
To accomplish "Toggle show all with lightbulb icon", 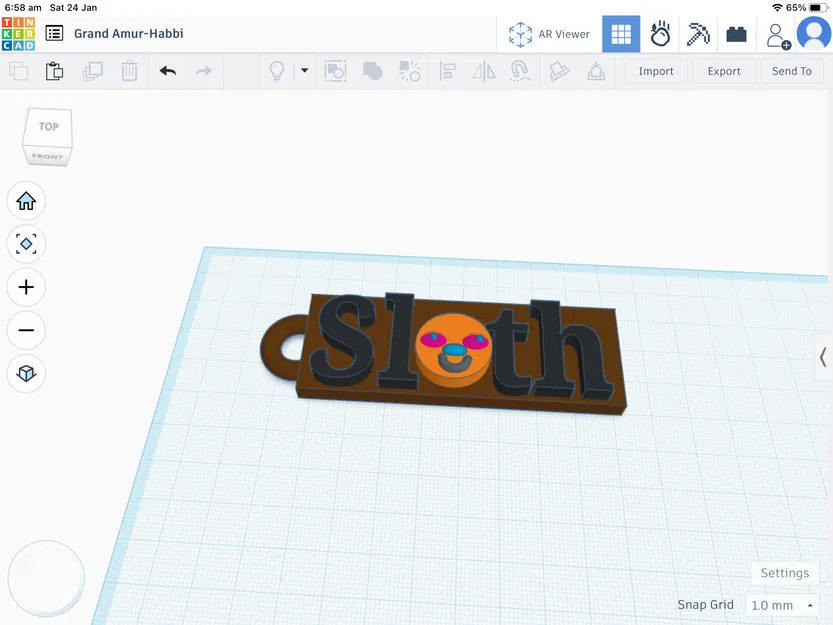I will [277, 71].
